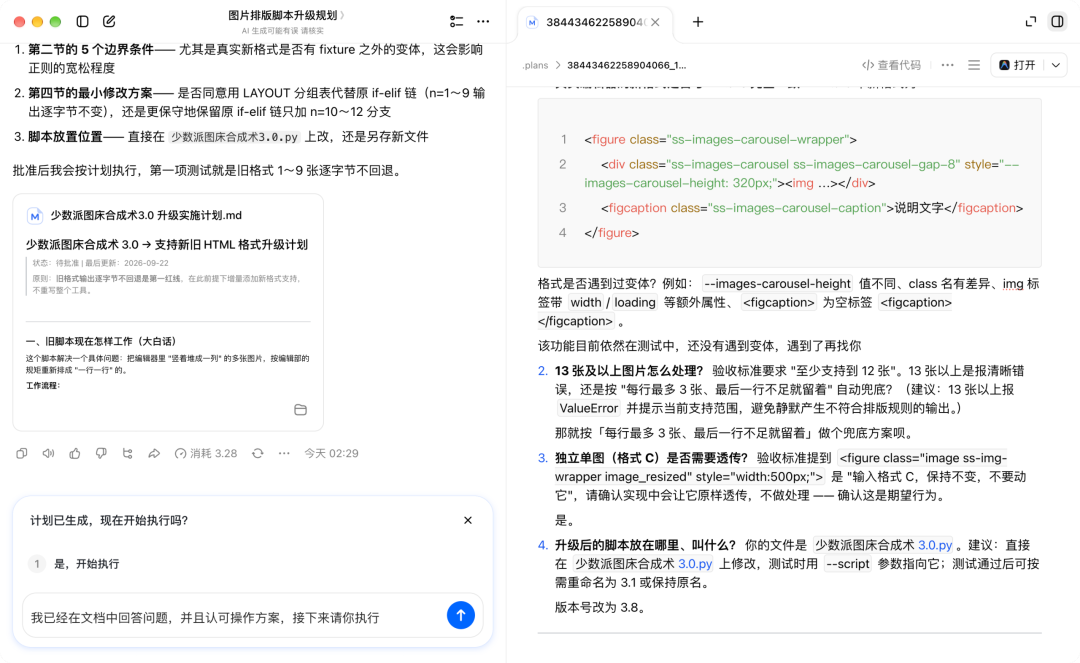Screen dimensions: 1080x663
Task: Open the 少数派图床合成术3.0 升级实施计划.md file card
Action: click(x=168, y=312)
